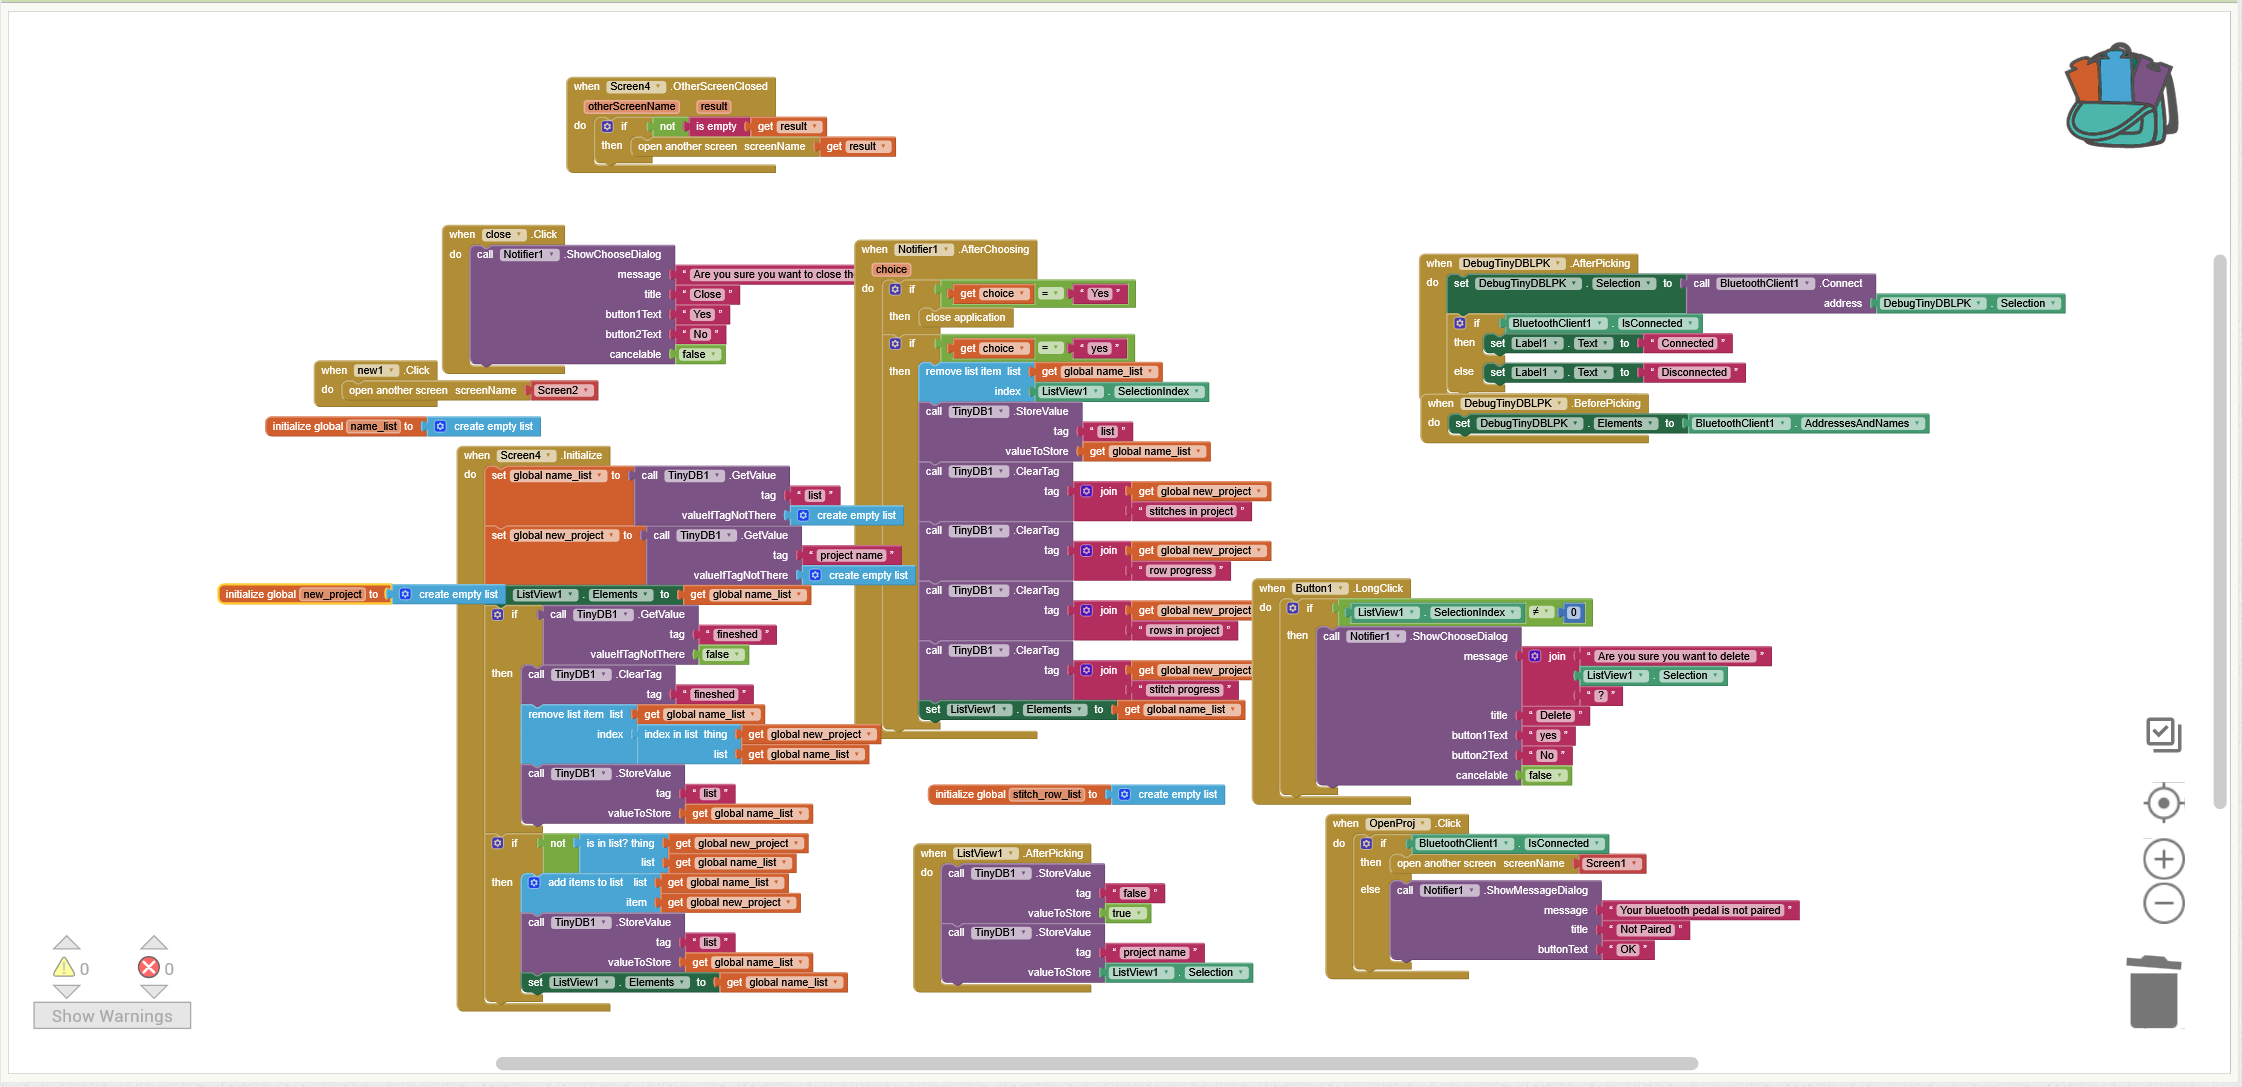Click the 'Your bluetooth pedal is not paired' text

tap(1699, 911)
